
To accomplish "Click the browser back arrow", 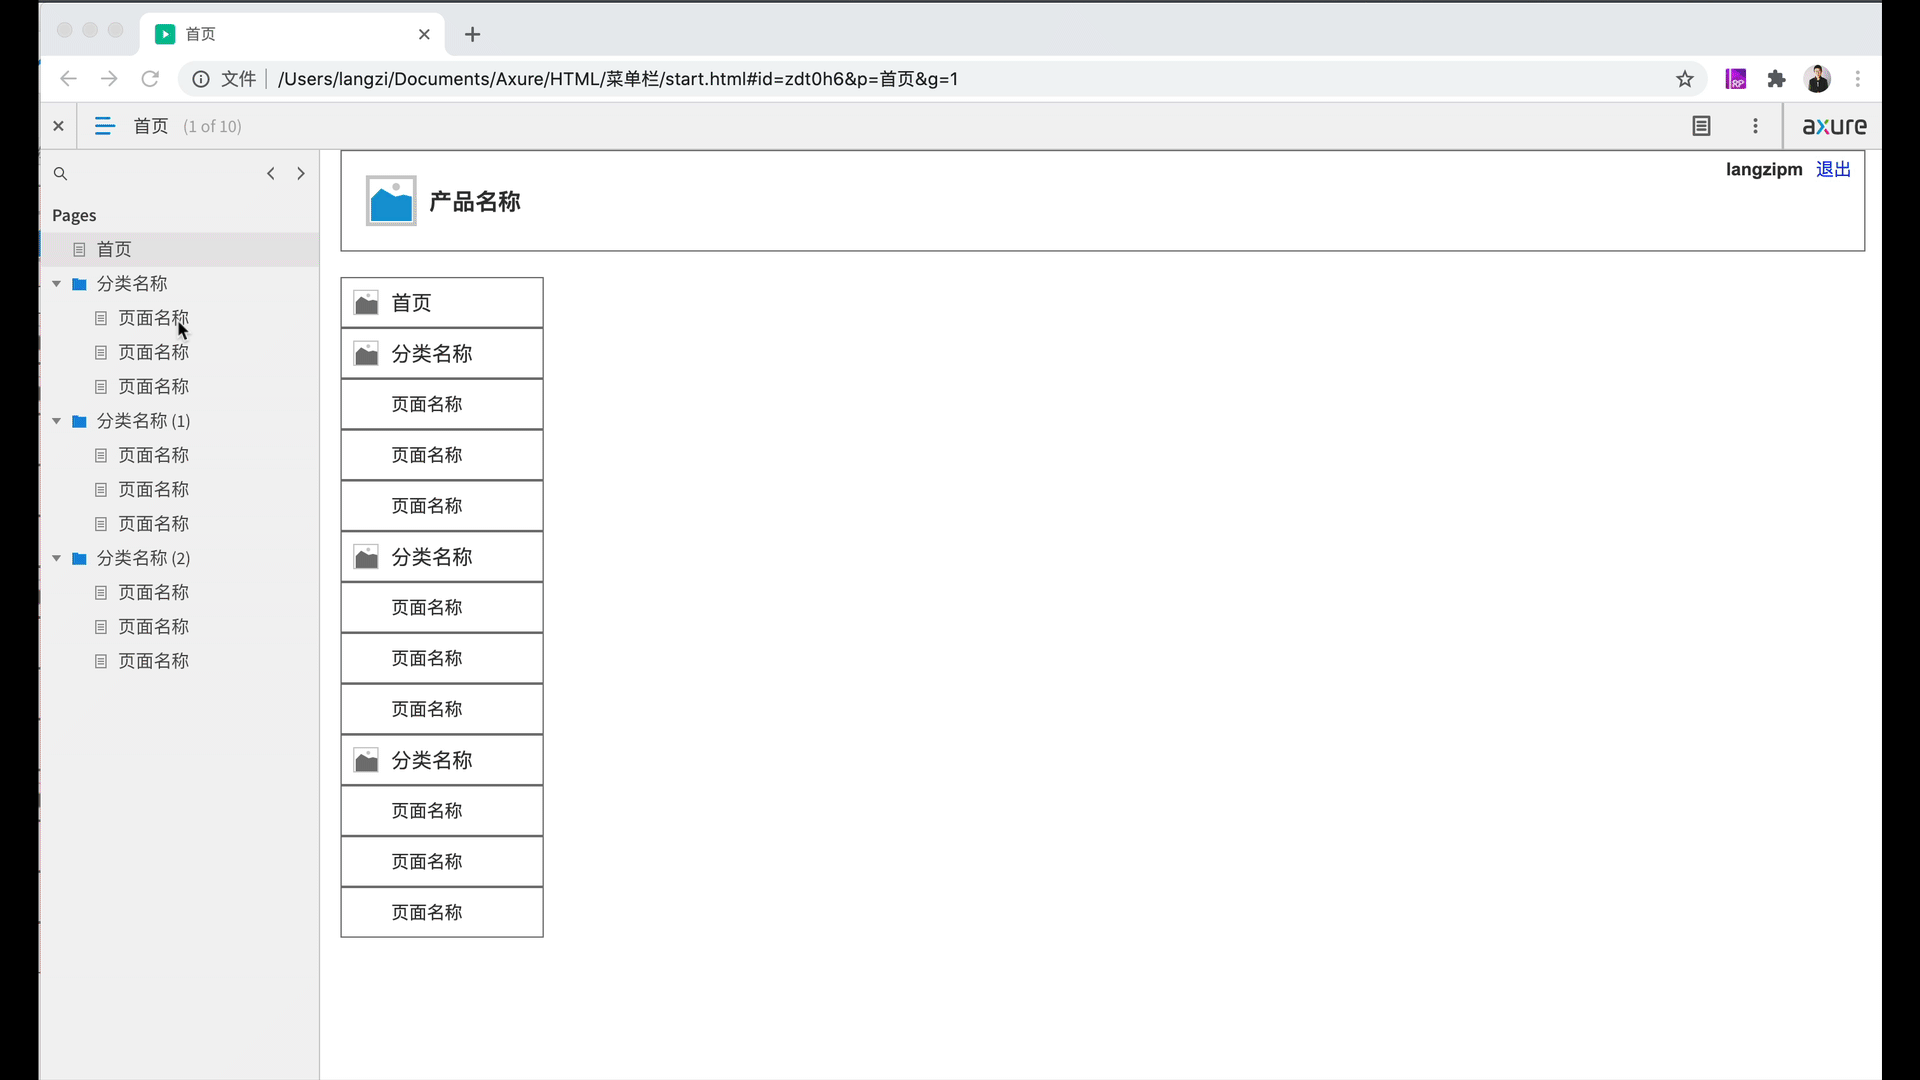I will [68, 79].
